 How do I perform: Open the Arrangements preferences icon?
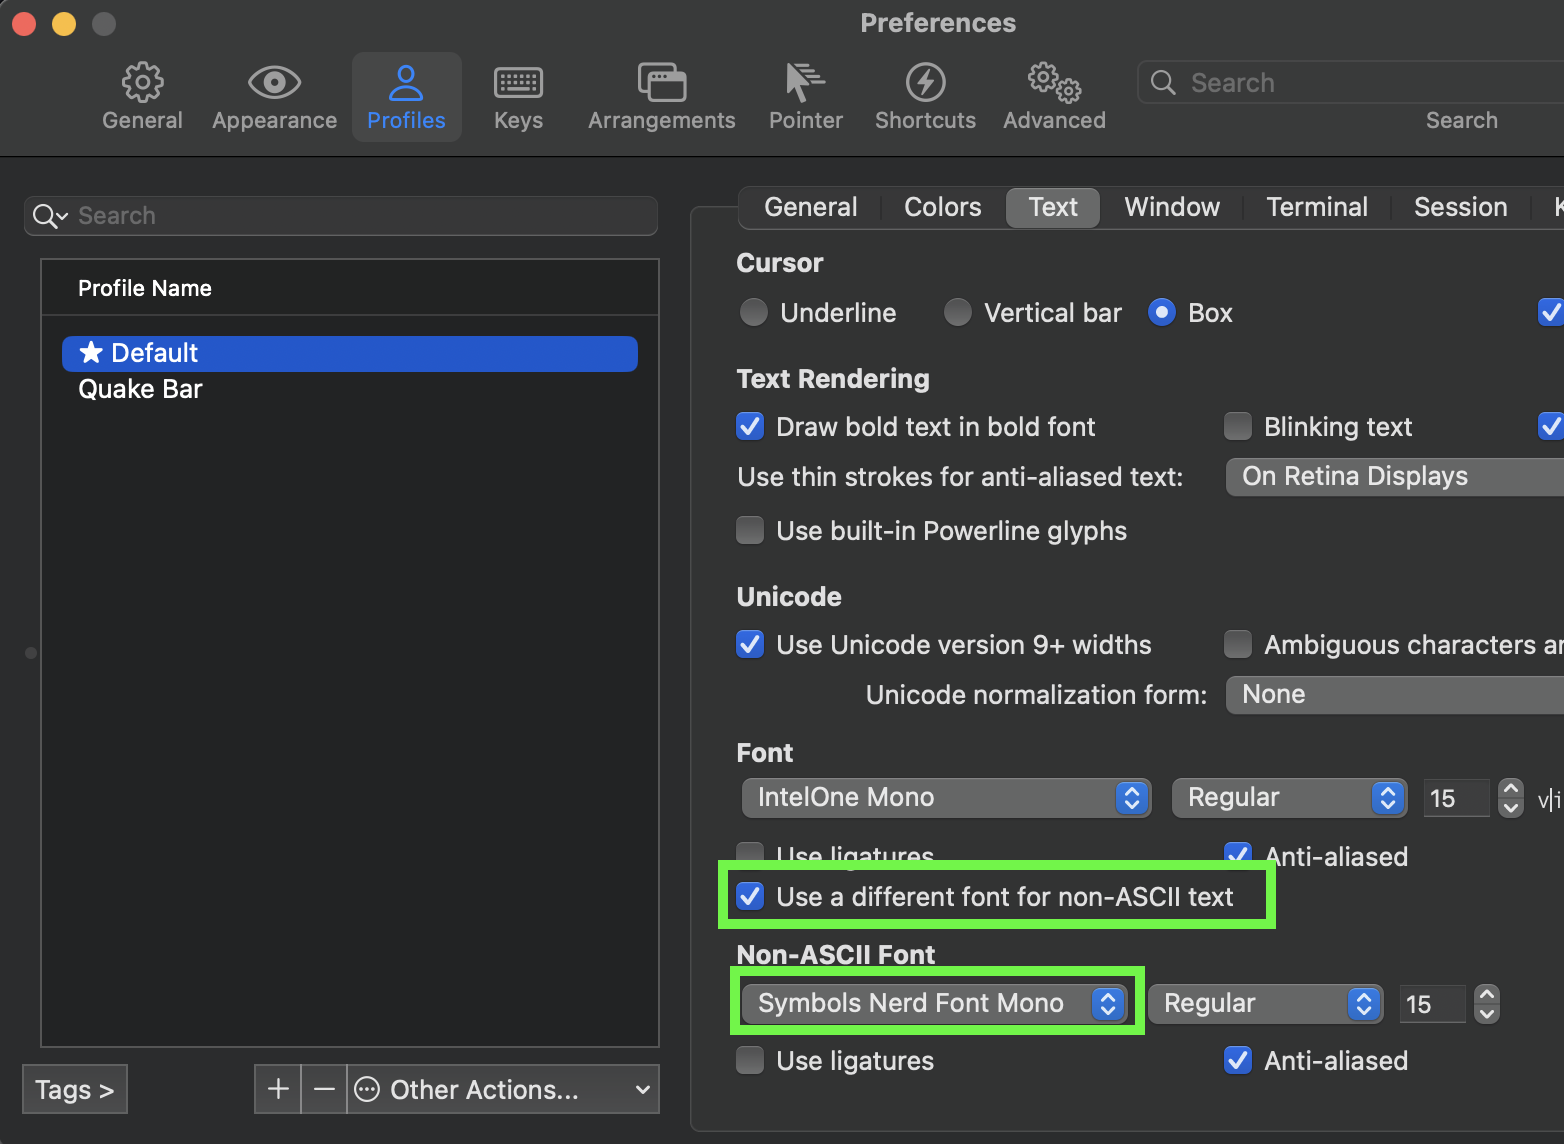[x=661, y=95]
